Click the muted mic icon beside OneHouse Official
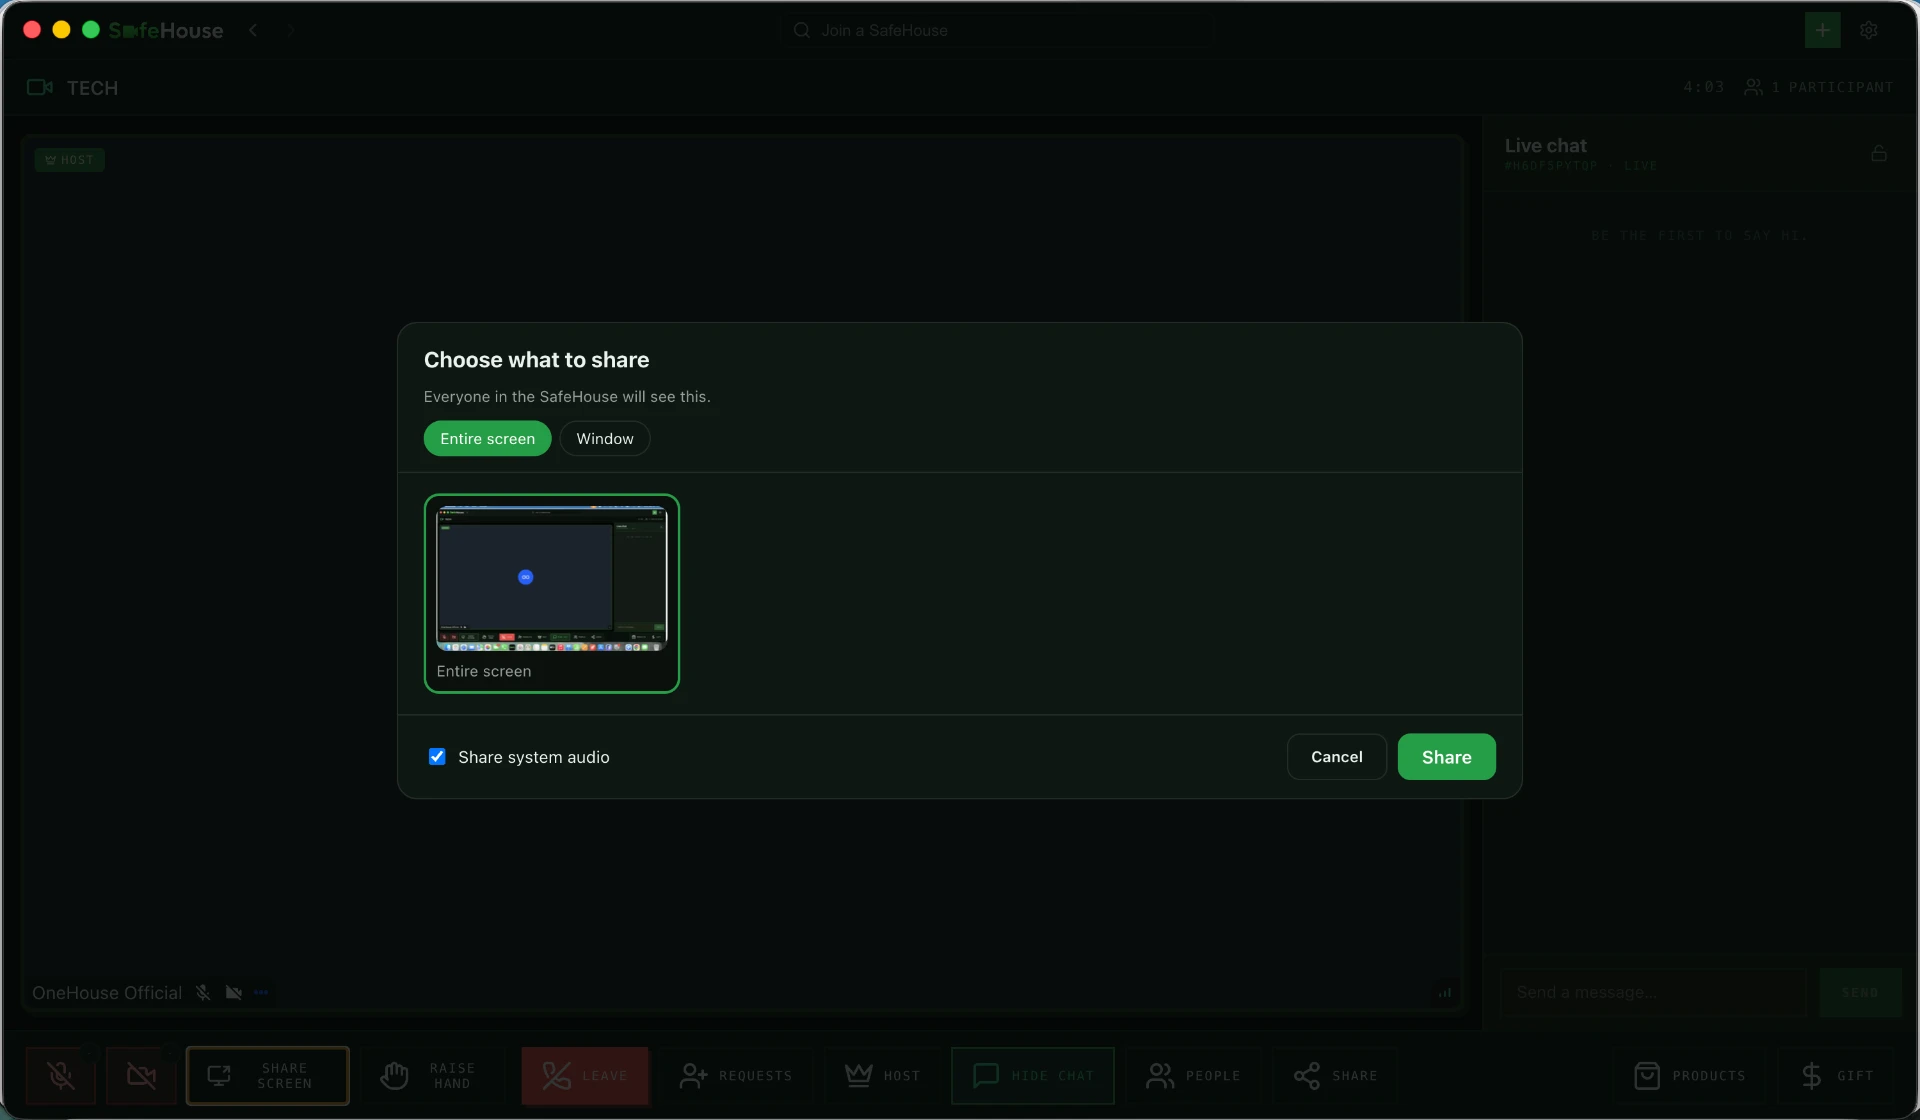Image resolution: width=1920 pixels, height=1120 pixels. pos(203,992)
